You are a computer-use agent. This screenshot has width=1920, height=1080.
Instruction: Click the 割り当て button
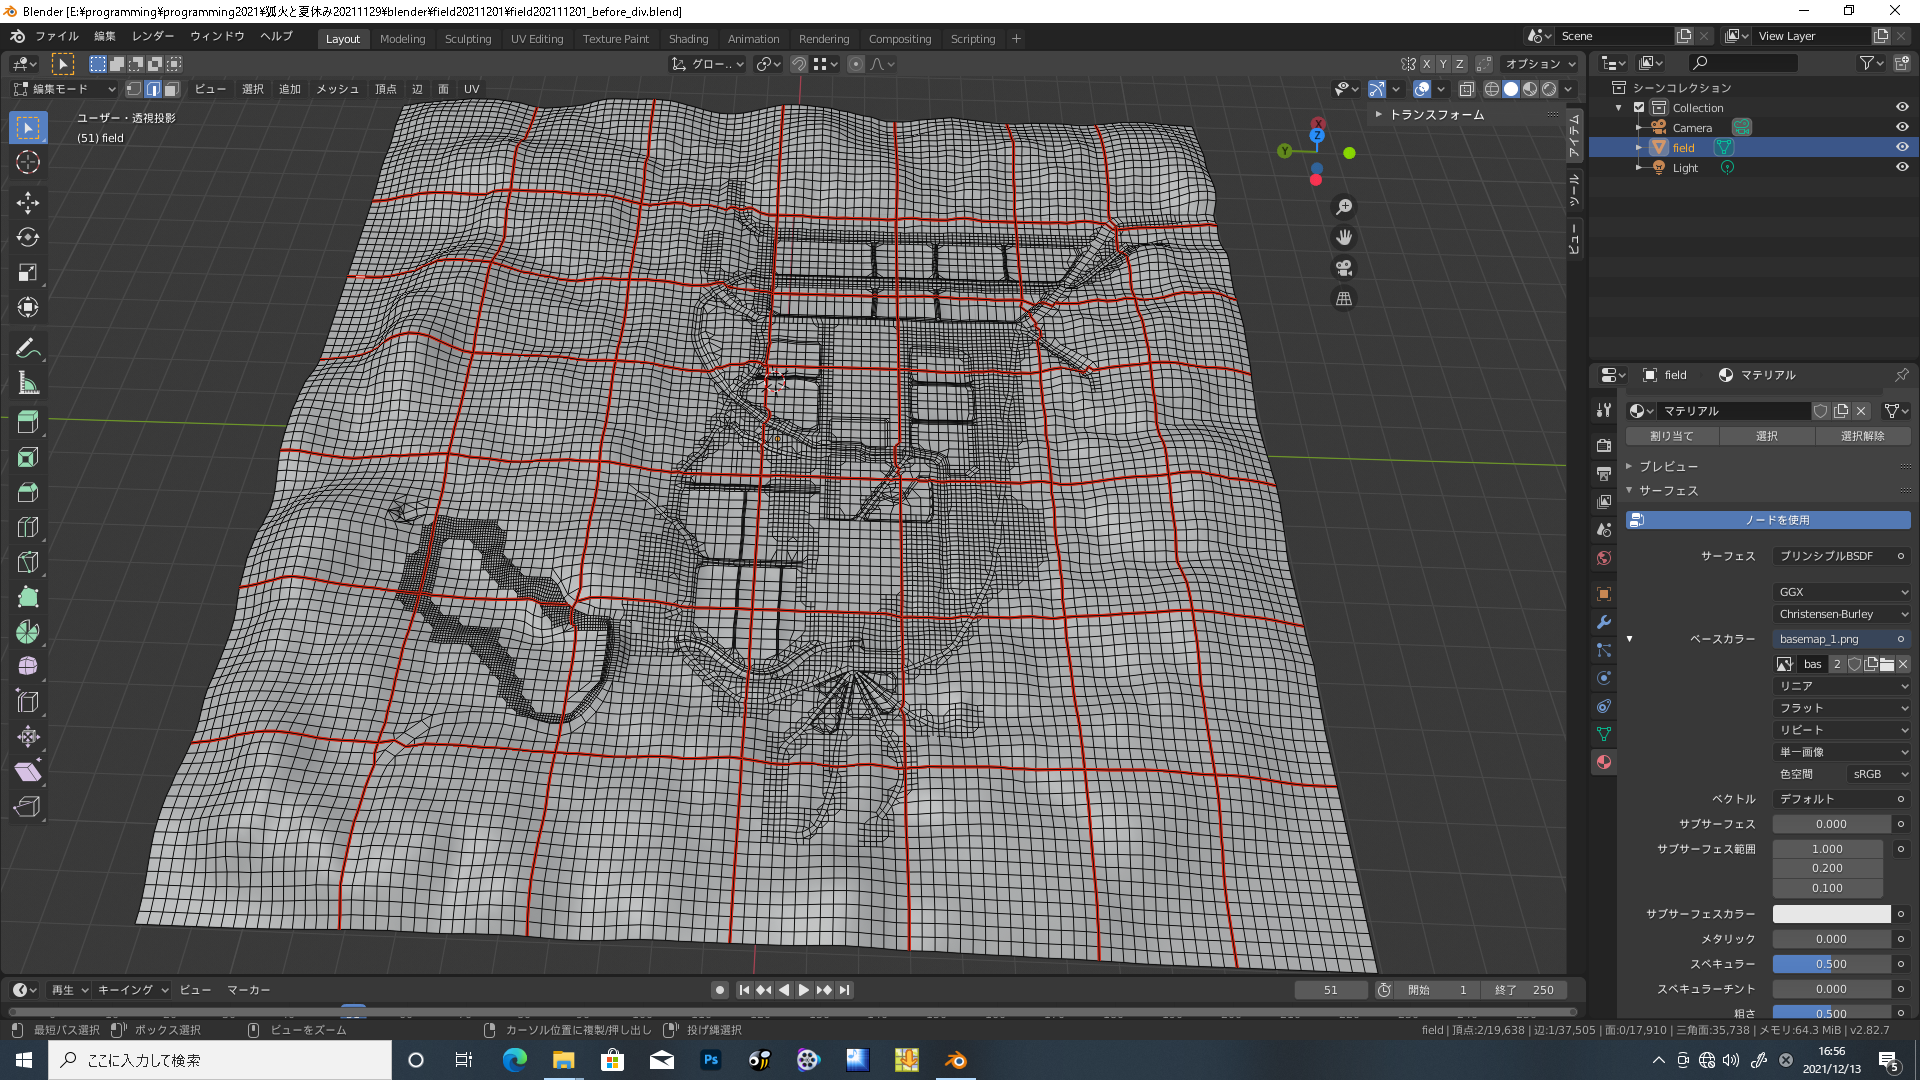(x=1672, y=436)
